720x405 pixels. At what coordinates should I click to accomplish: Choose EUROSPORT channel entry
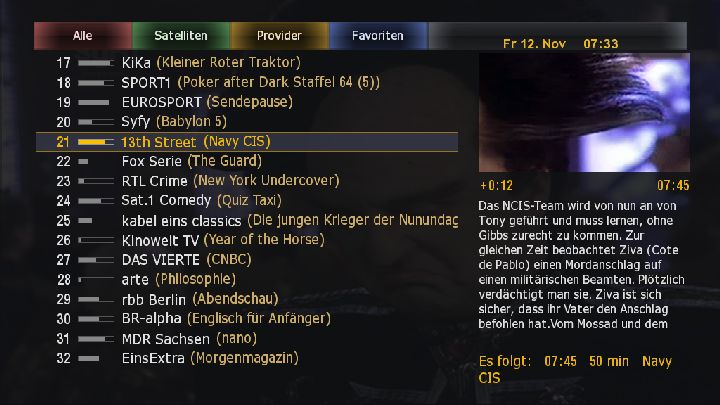(247, 102)
